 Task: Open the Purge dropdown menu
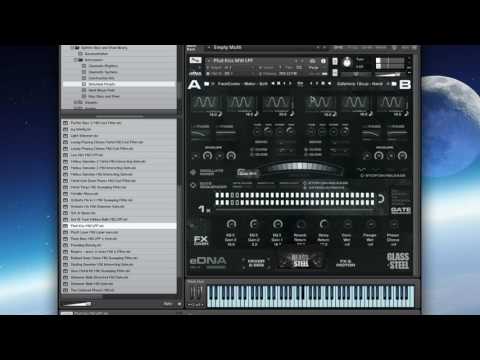[x=314, y=68]
